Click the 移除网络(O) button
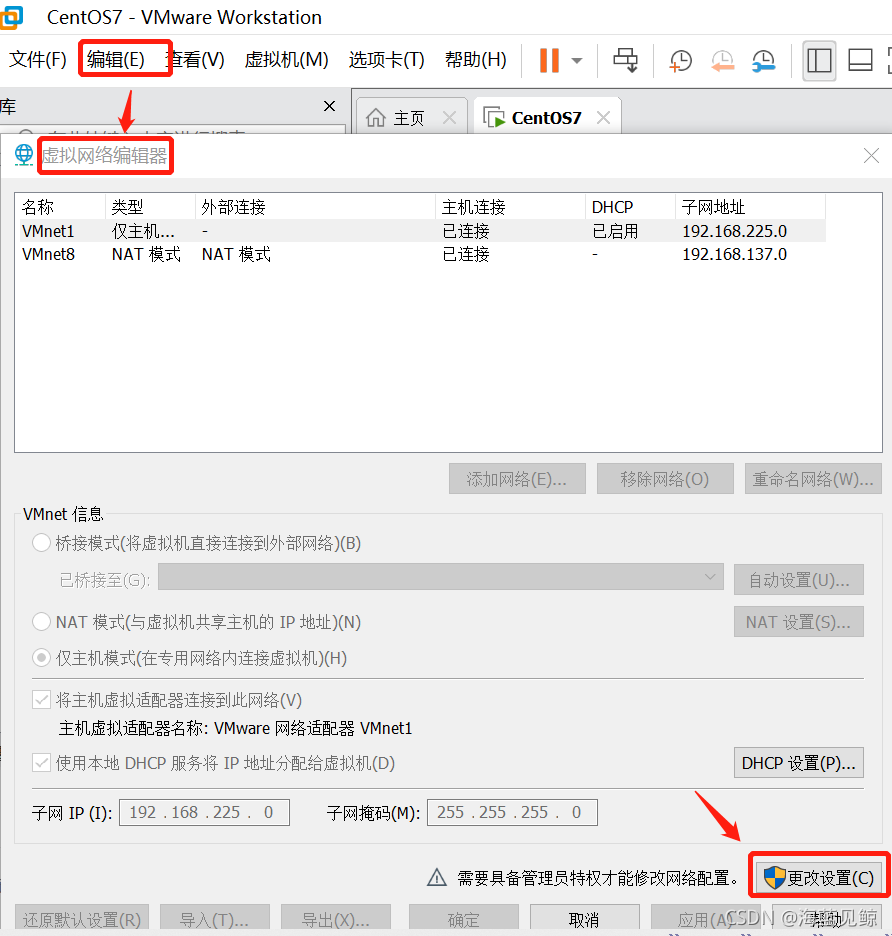892x936 pixels. click(665, 479)
